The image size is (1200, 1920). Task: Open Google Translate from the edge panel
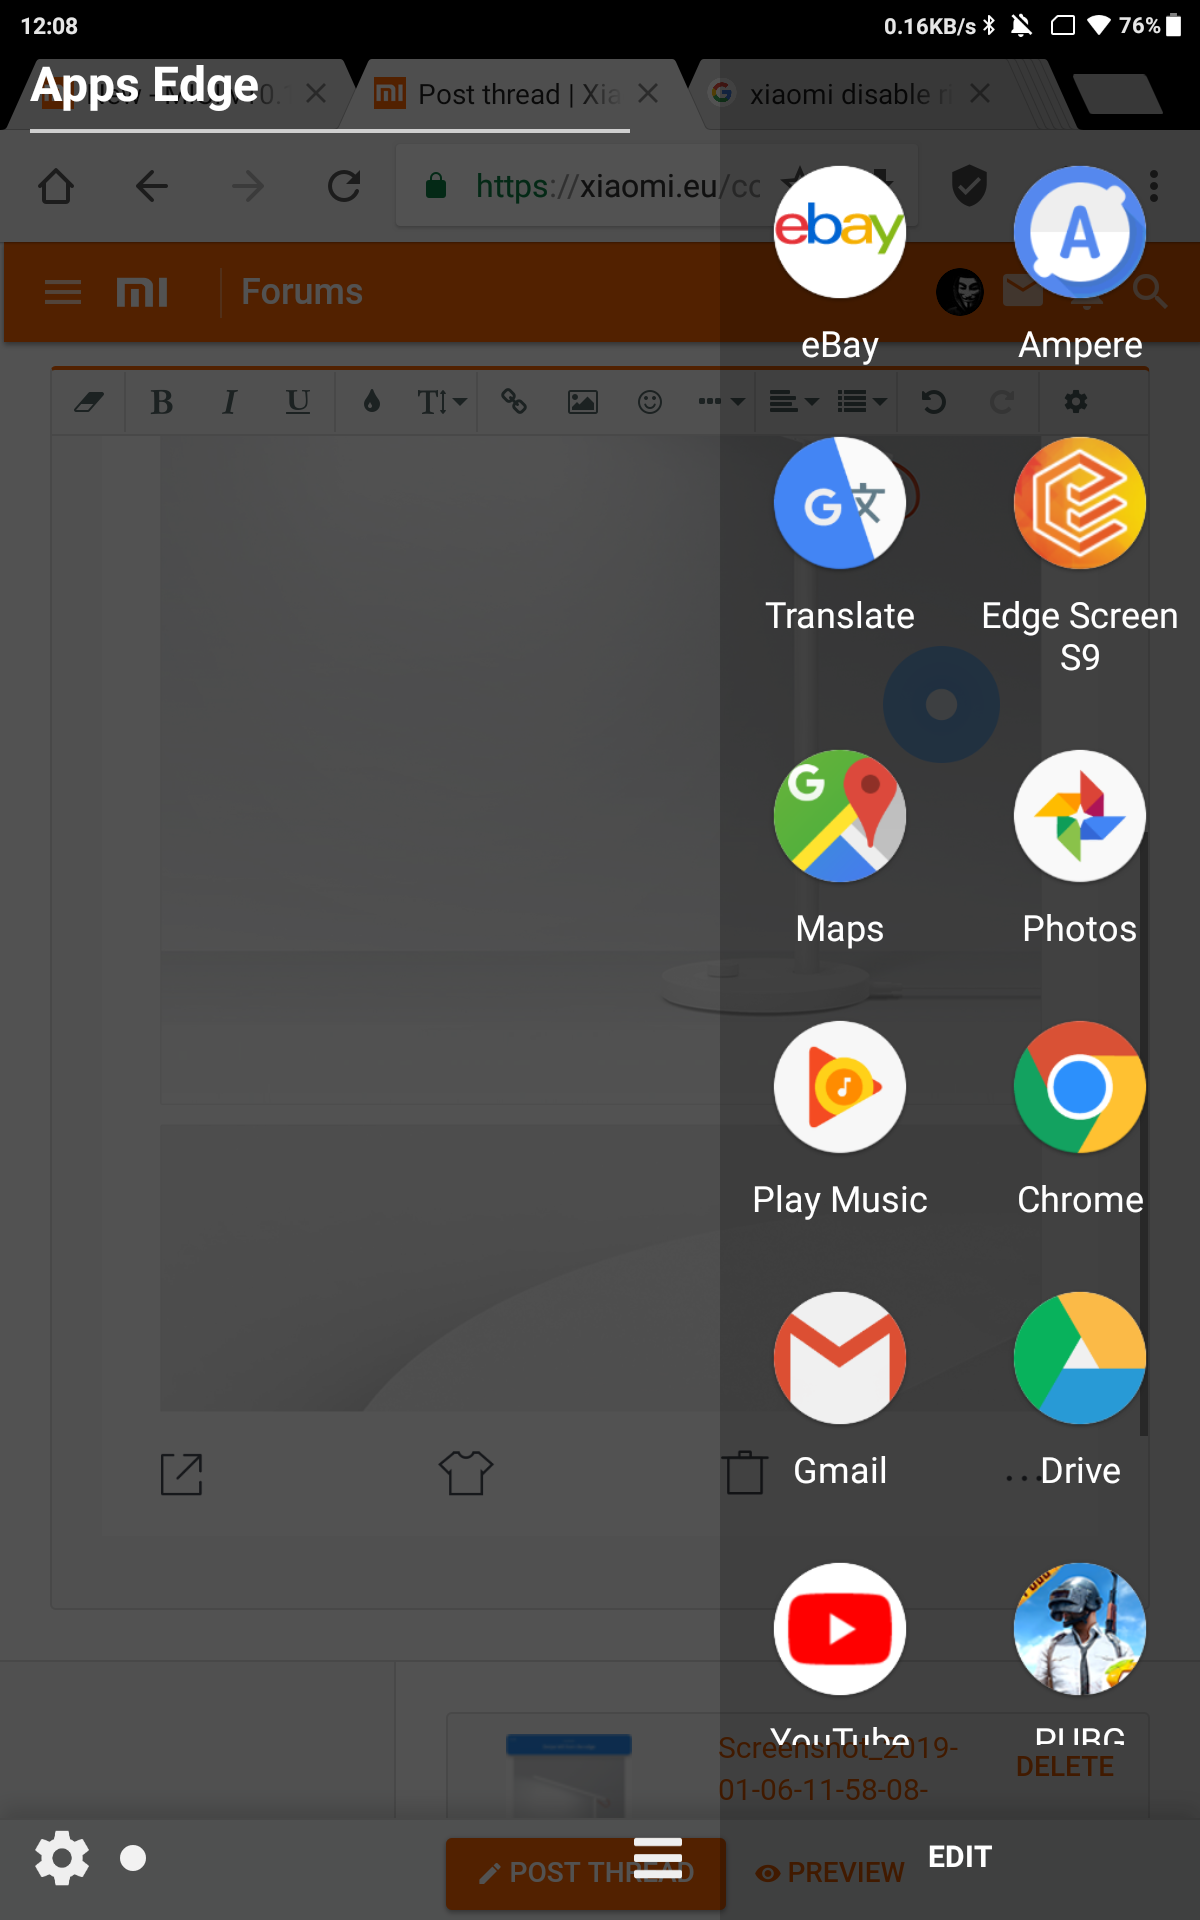click(840, 503)
